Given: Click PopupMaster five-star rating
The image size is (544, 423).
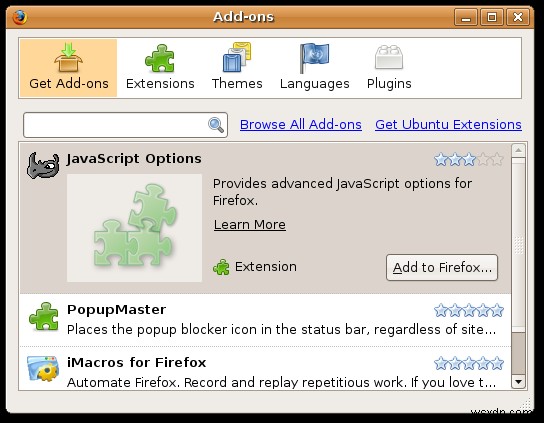Looking at the screenshot, I should [x=469, y=310].
